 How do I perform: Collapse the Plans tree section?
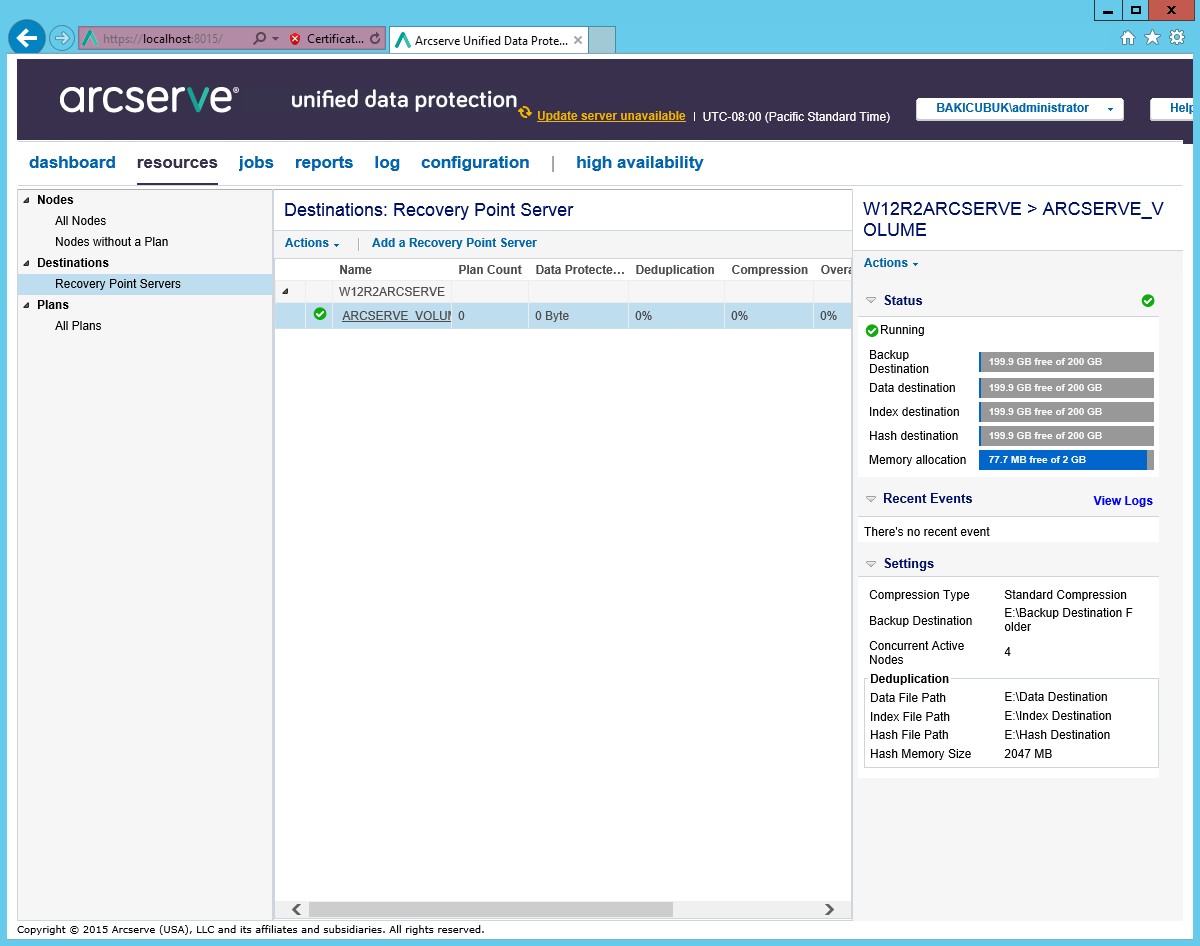[x=27, y=305]
